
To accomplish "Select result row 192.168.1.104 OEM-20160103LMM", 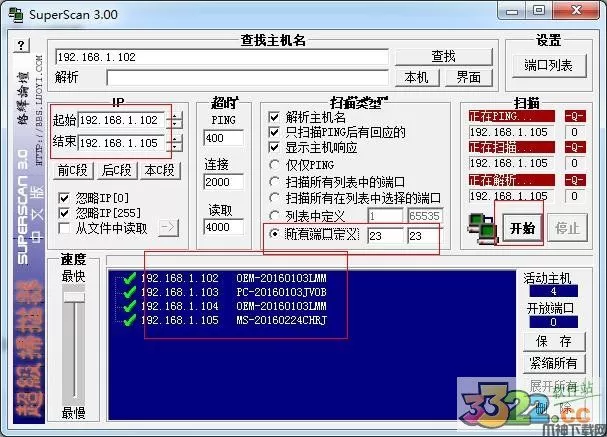I will click(233, 306).
